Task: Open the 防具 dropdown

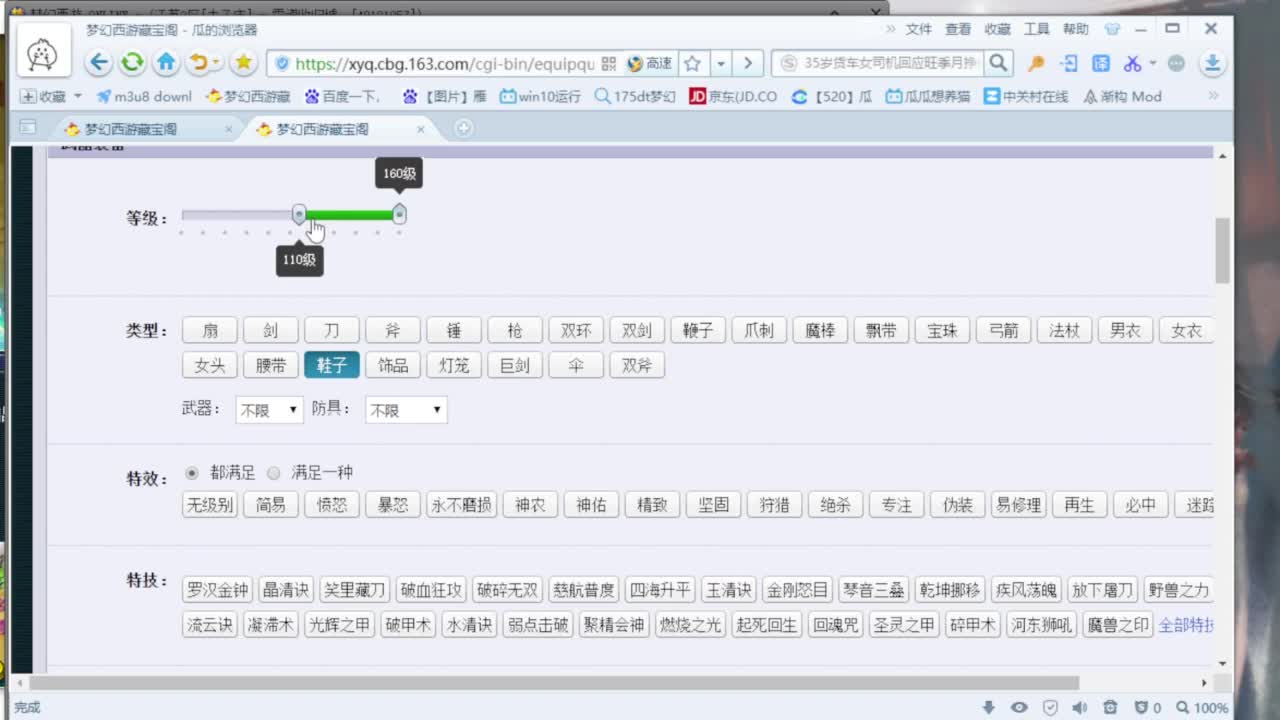Action: pos(406,410)
